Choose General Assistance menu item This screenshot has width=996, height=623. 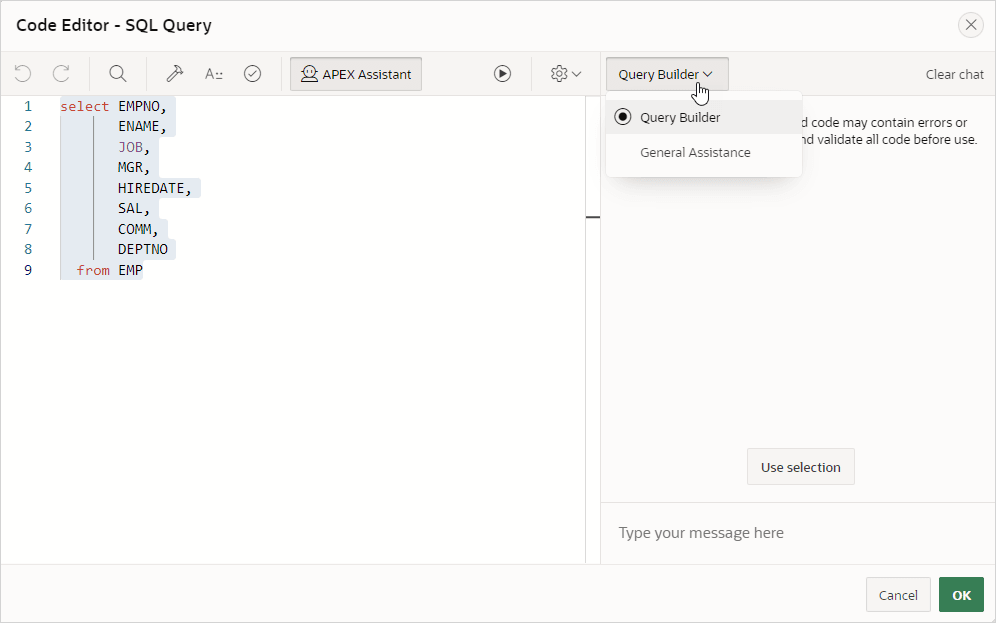[x=704, y=152]
